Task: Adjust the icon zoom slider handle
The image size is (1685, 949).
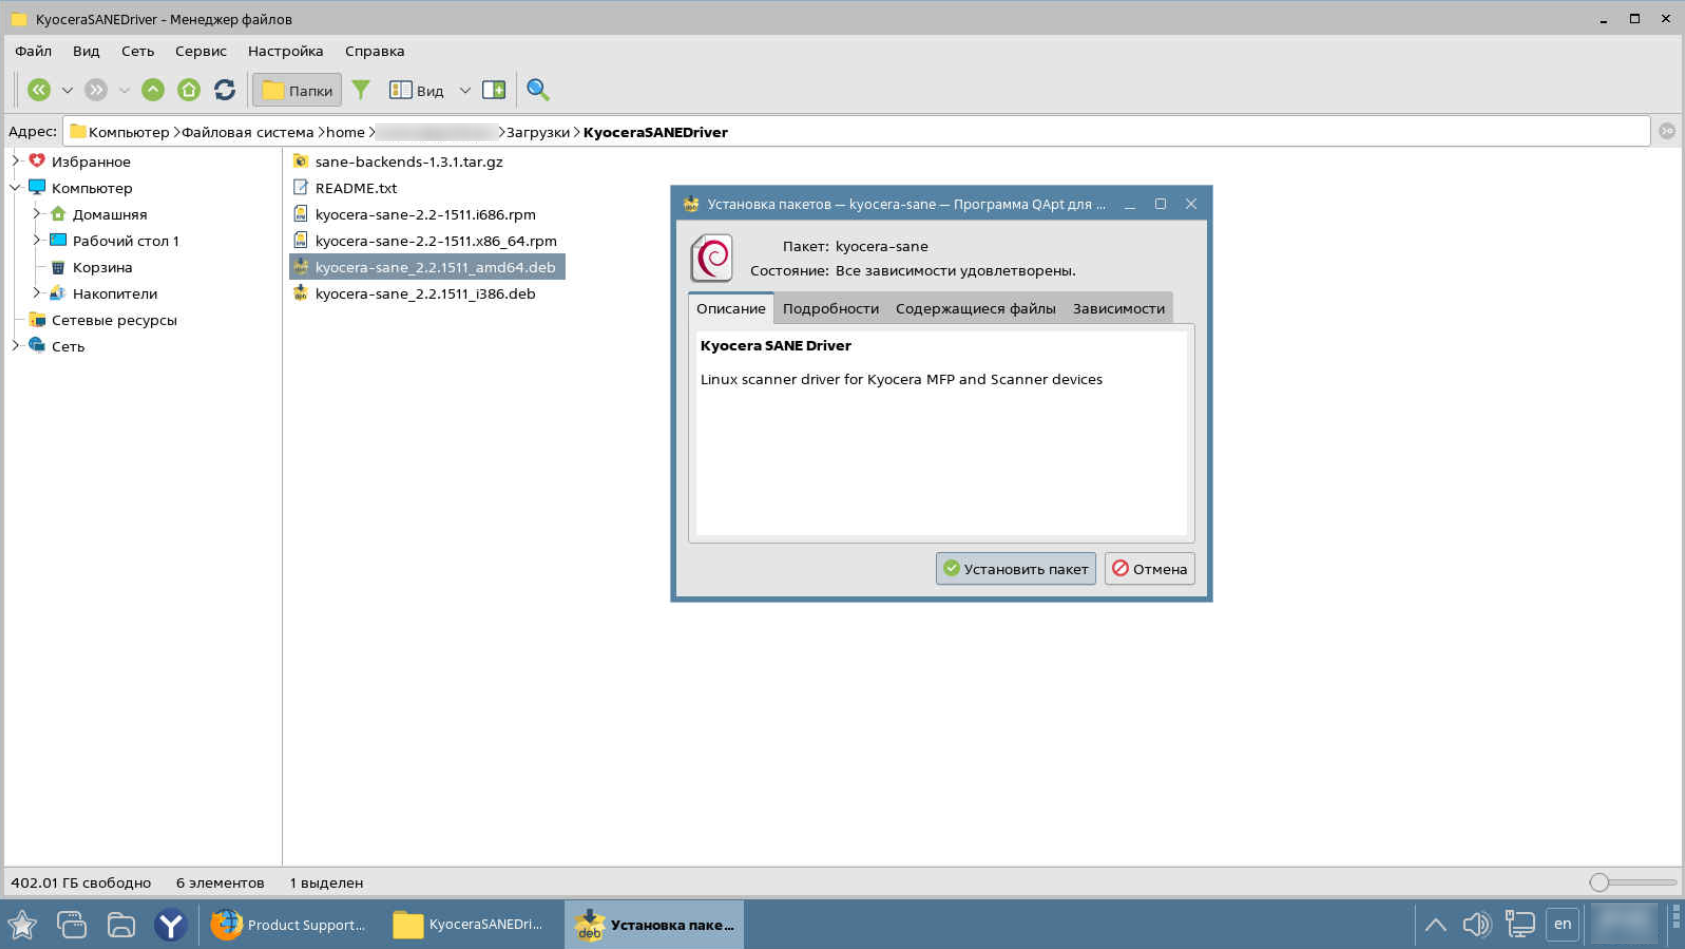Action: coord(1599,882)
